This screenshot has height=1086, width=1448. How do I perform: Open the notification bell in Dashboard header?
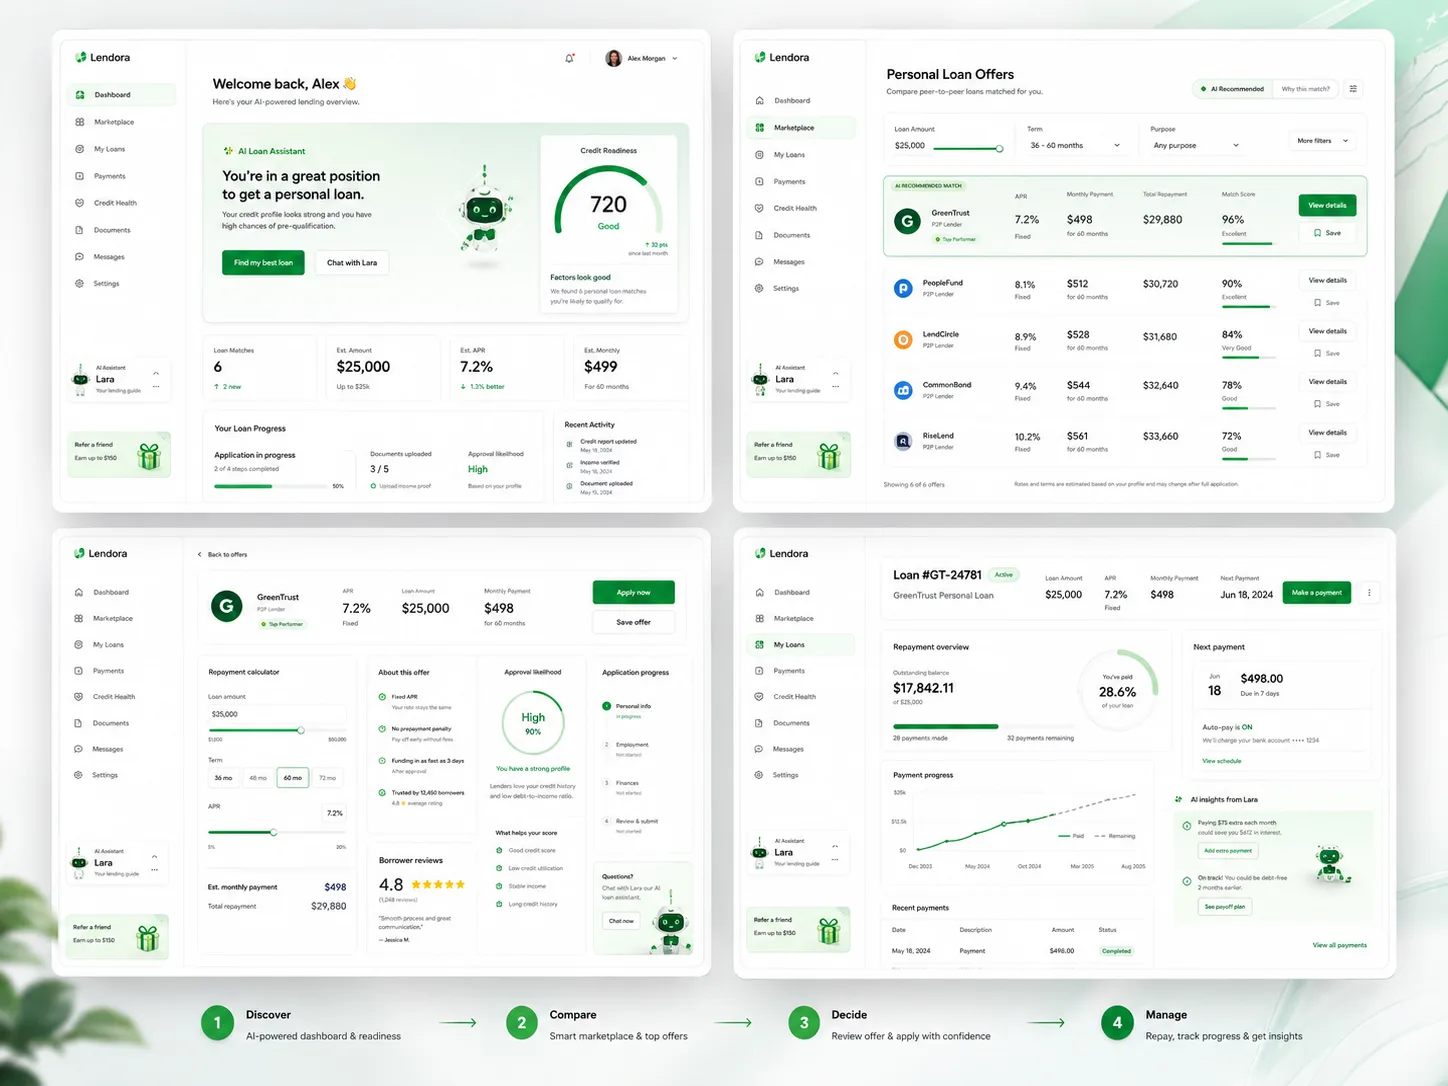[x=570, y=58]
